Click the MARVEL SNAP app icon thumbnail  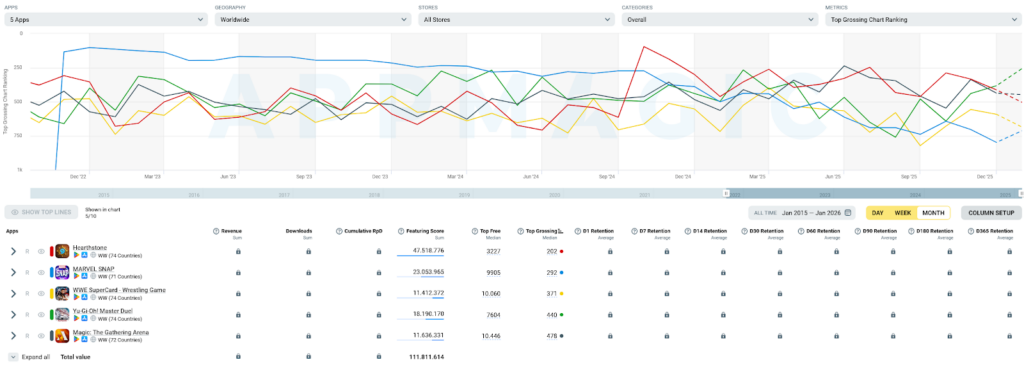62,272
